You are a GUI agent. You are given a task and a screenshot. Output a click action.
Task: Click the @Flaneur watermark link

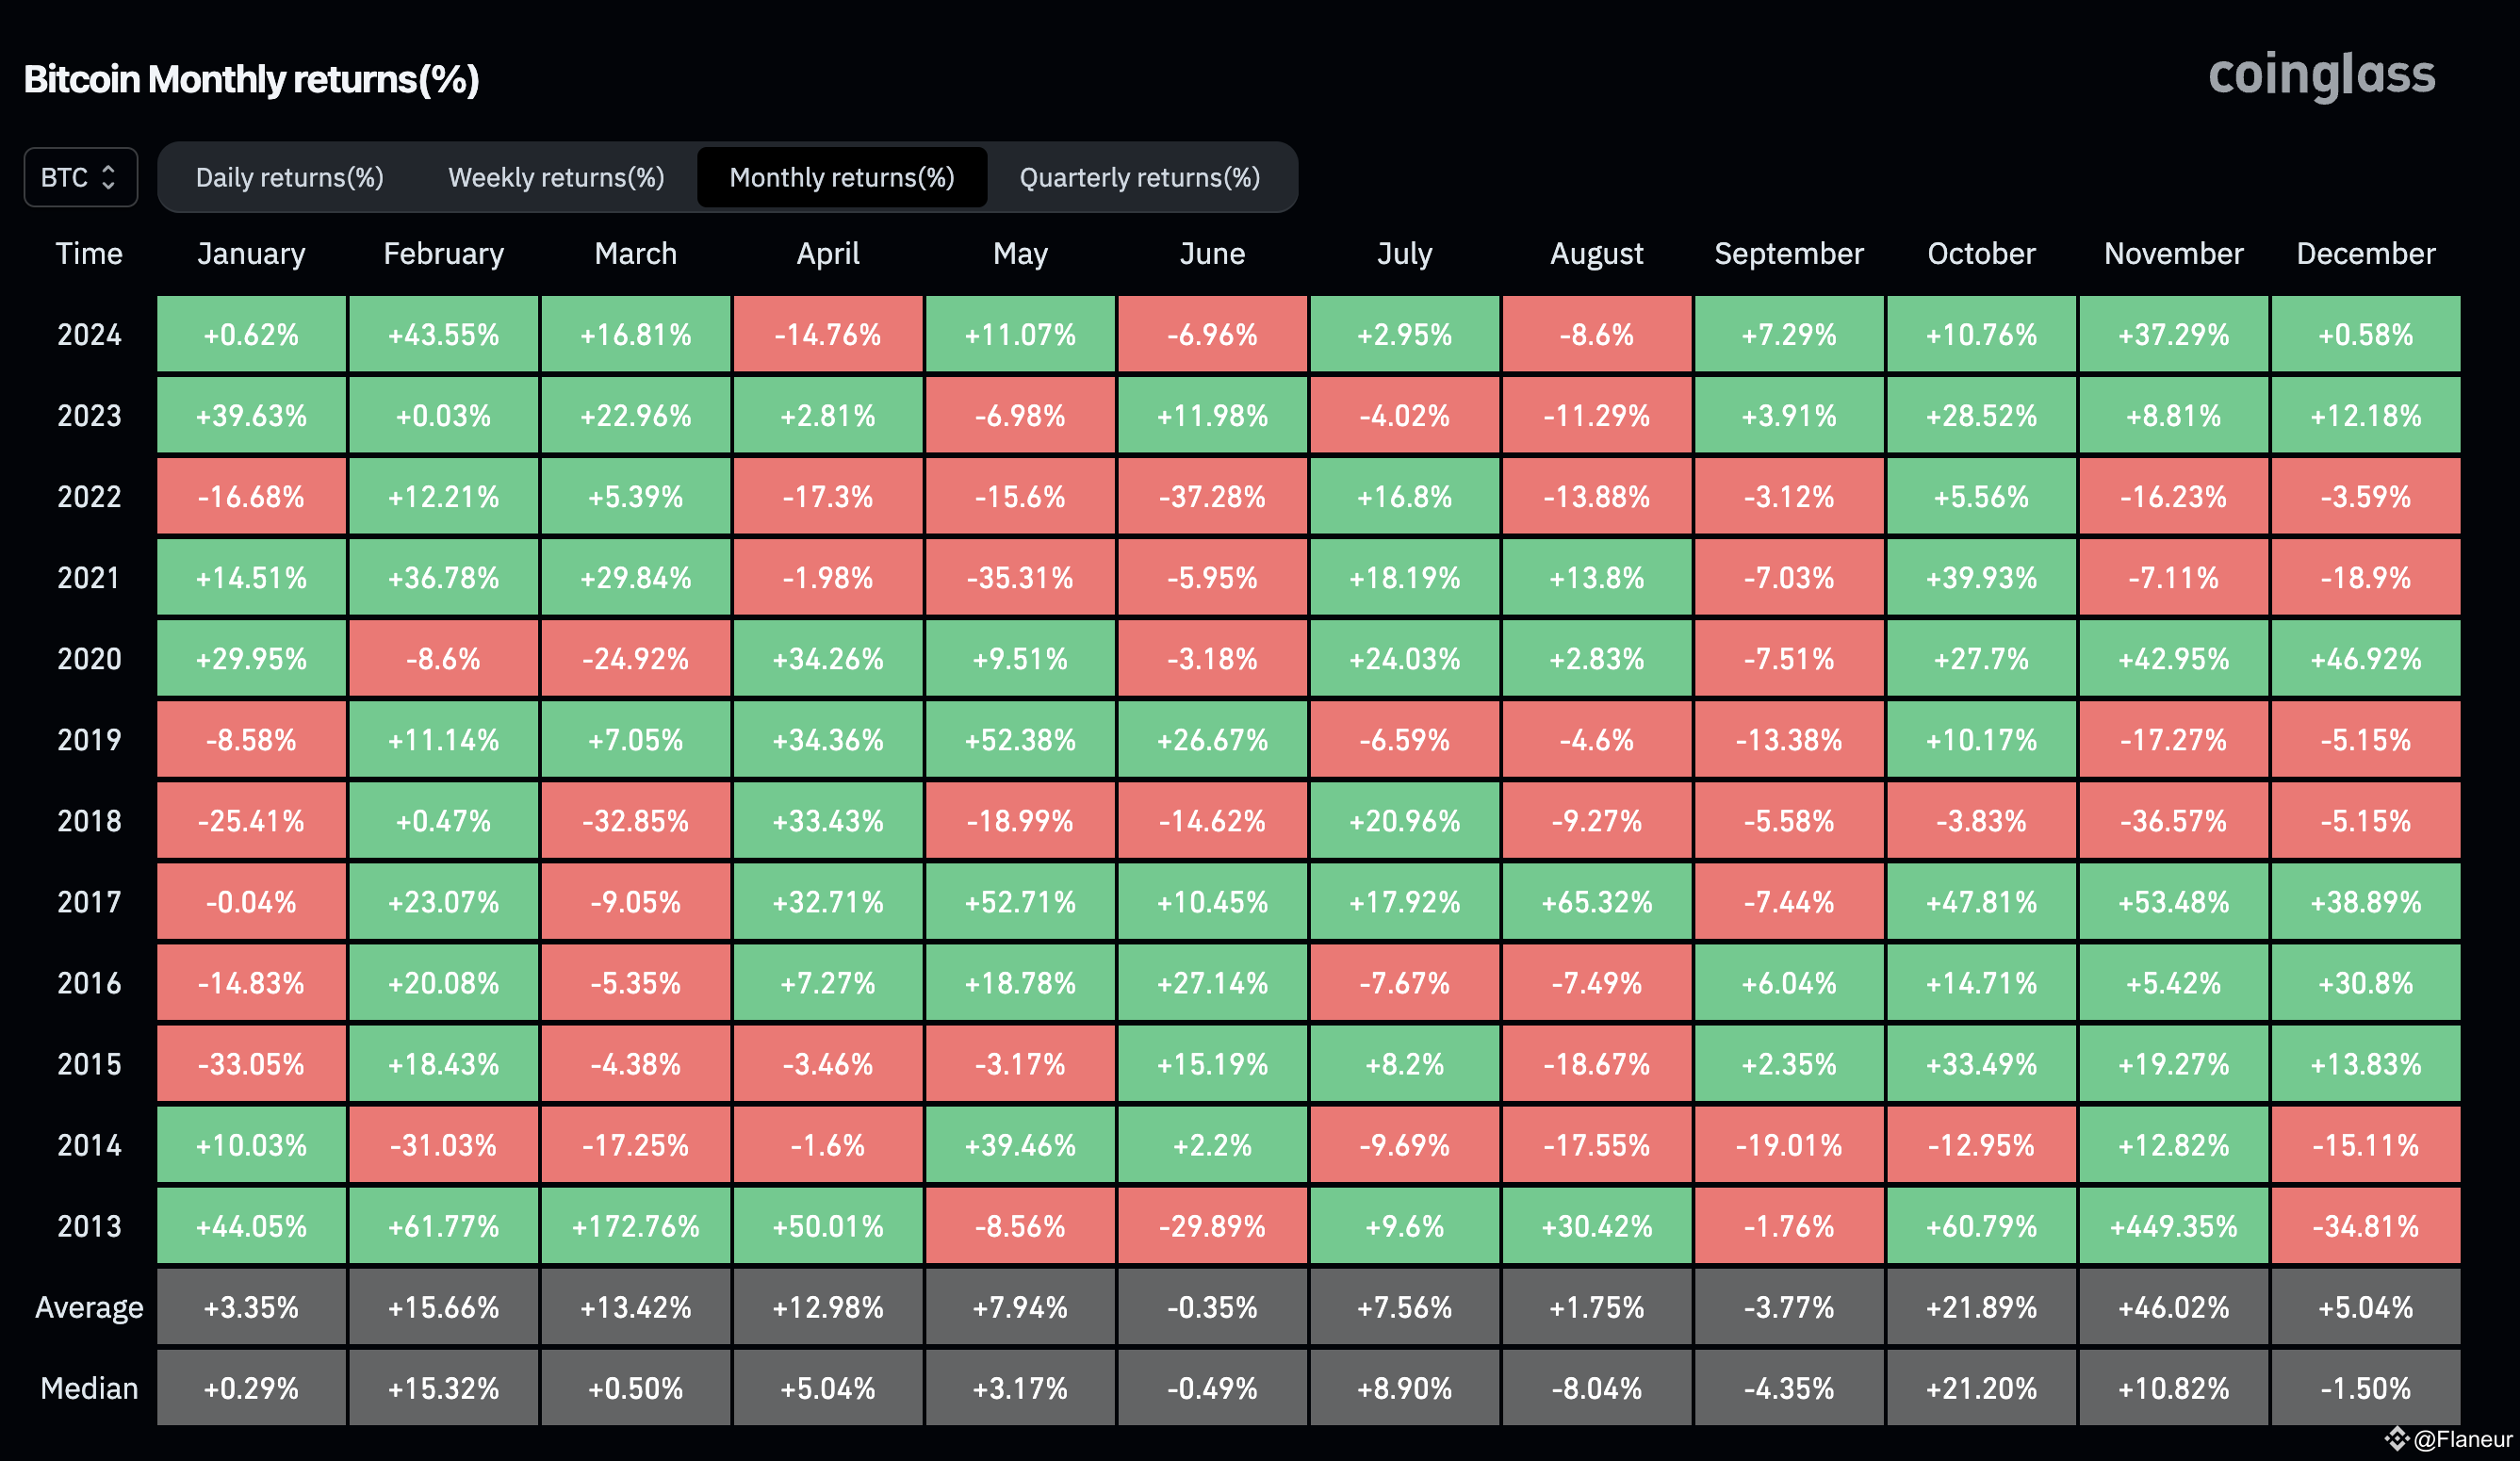pyautogui.click(x=2462, y=1439)
